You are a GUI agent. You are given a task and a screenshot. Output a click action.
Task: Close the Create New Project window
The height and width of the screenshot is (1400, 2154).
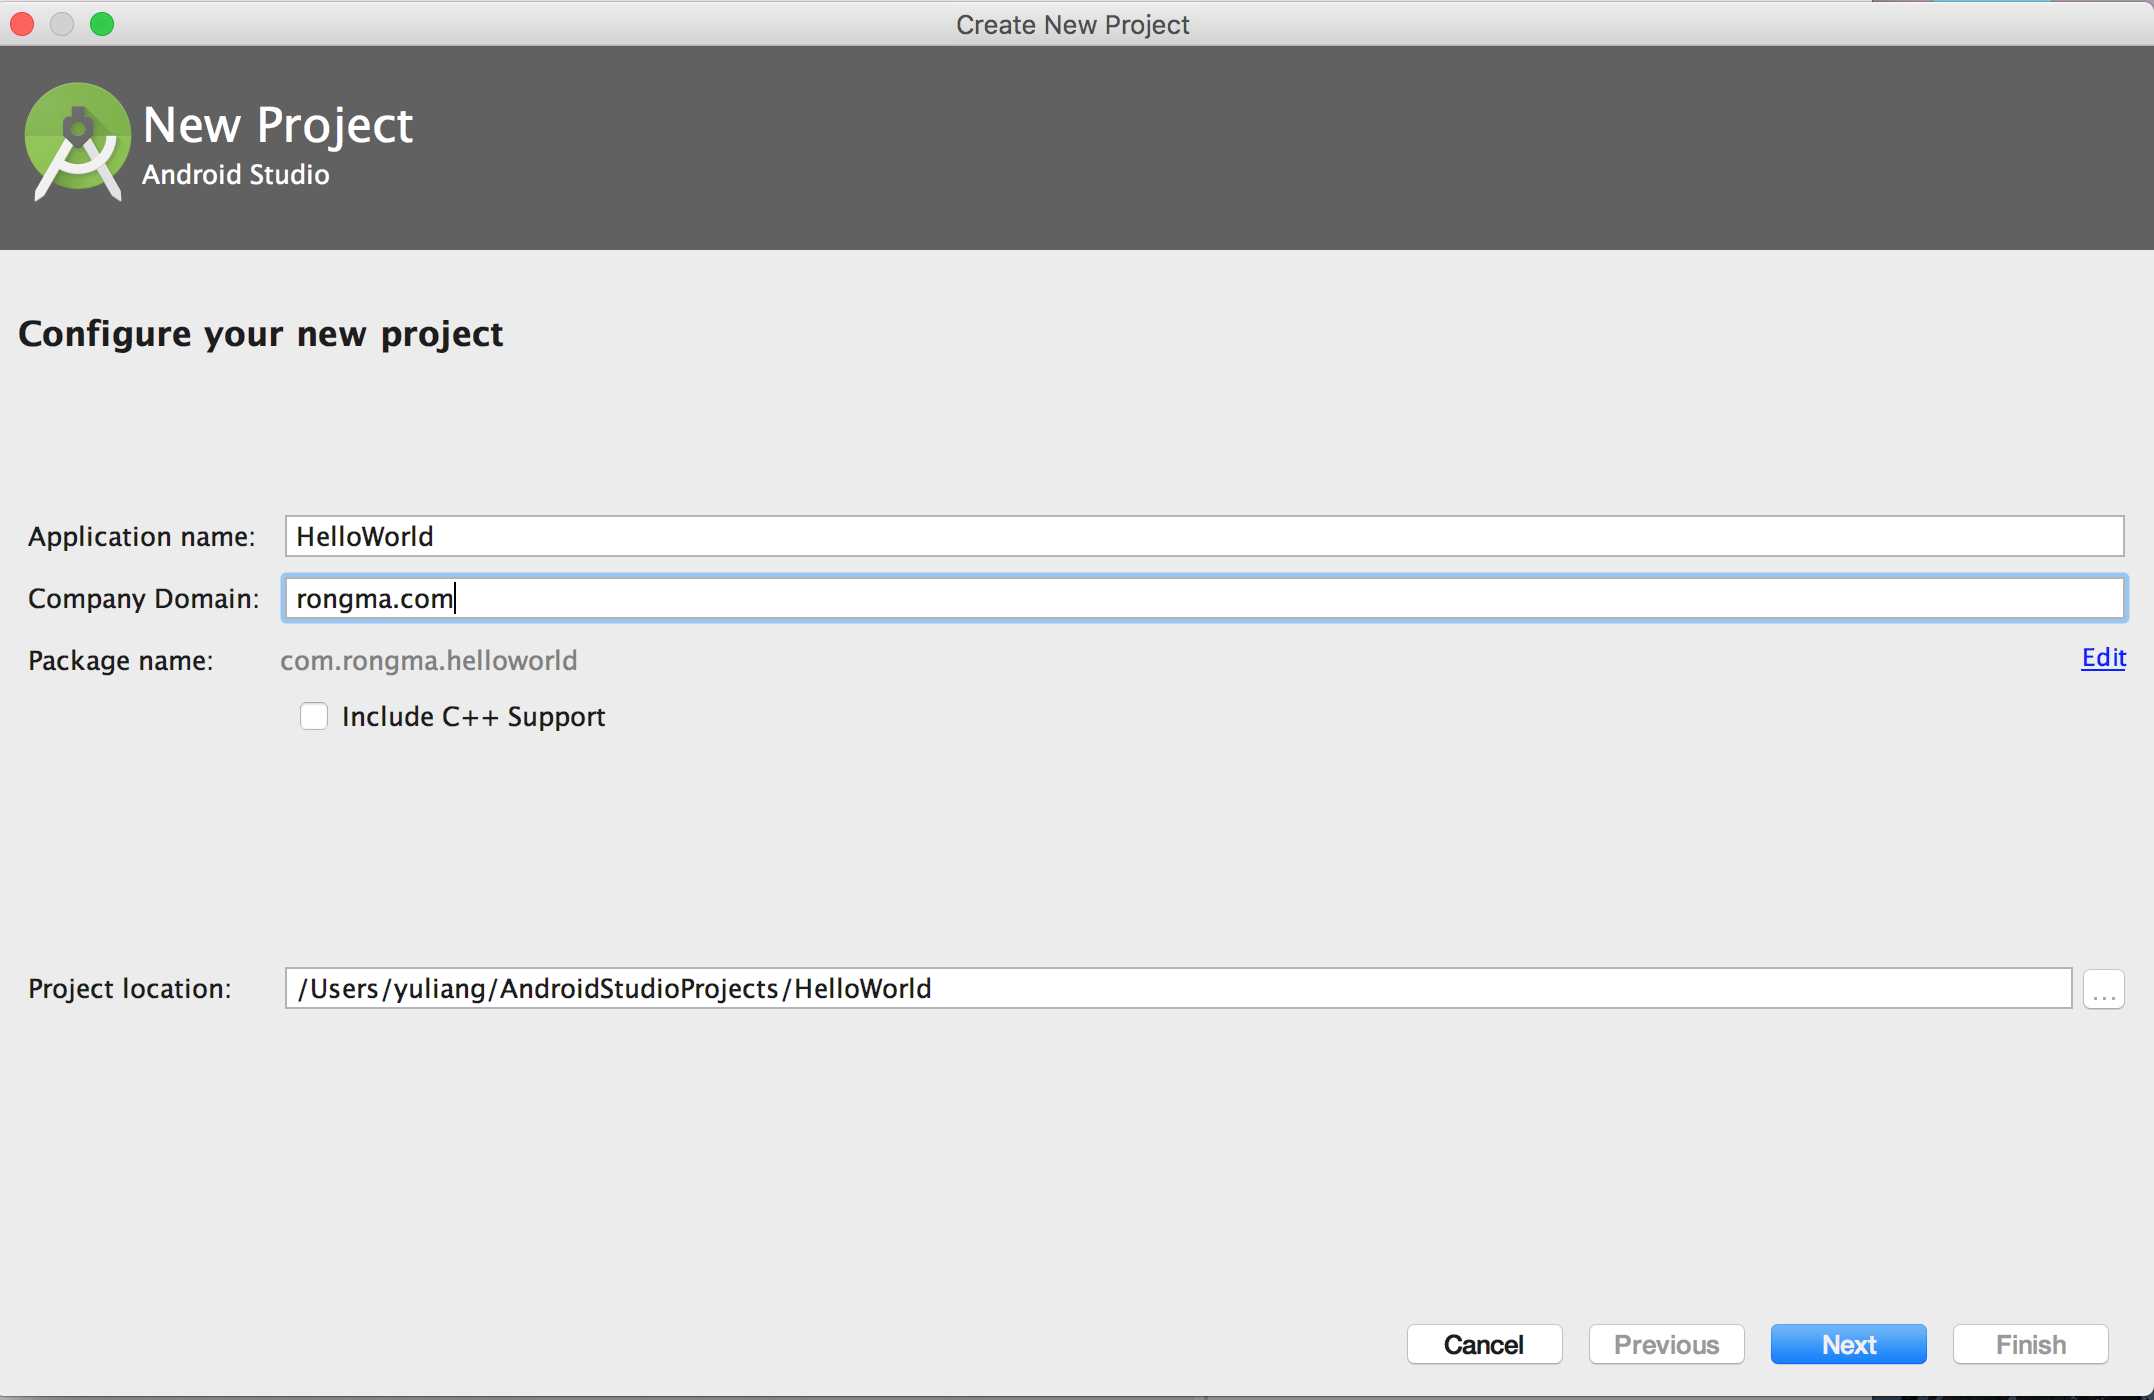(x=22, y=24)
